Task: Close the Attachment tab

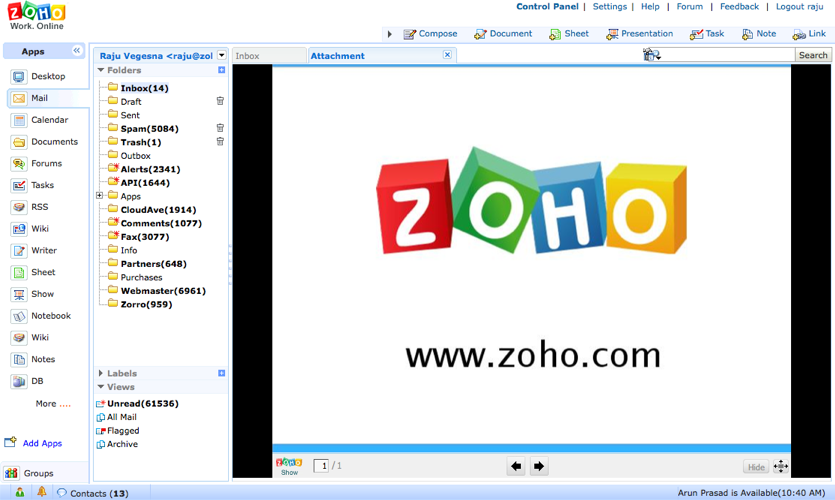Action: tap(447, 55)
